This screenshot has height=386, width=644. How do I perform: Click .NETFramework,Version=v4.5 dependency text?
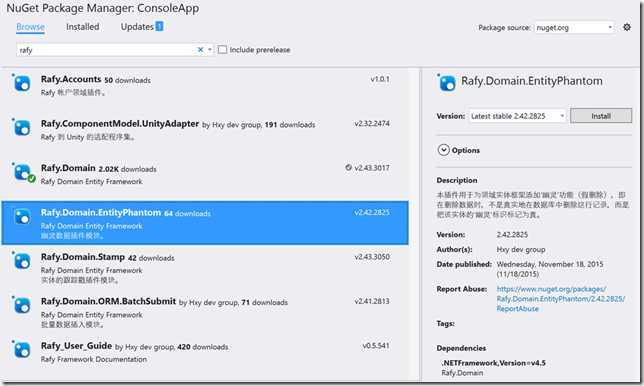coord(494,363)
